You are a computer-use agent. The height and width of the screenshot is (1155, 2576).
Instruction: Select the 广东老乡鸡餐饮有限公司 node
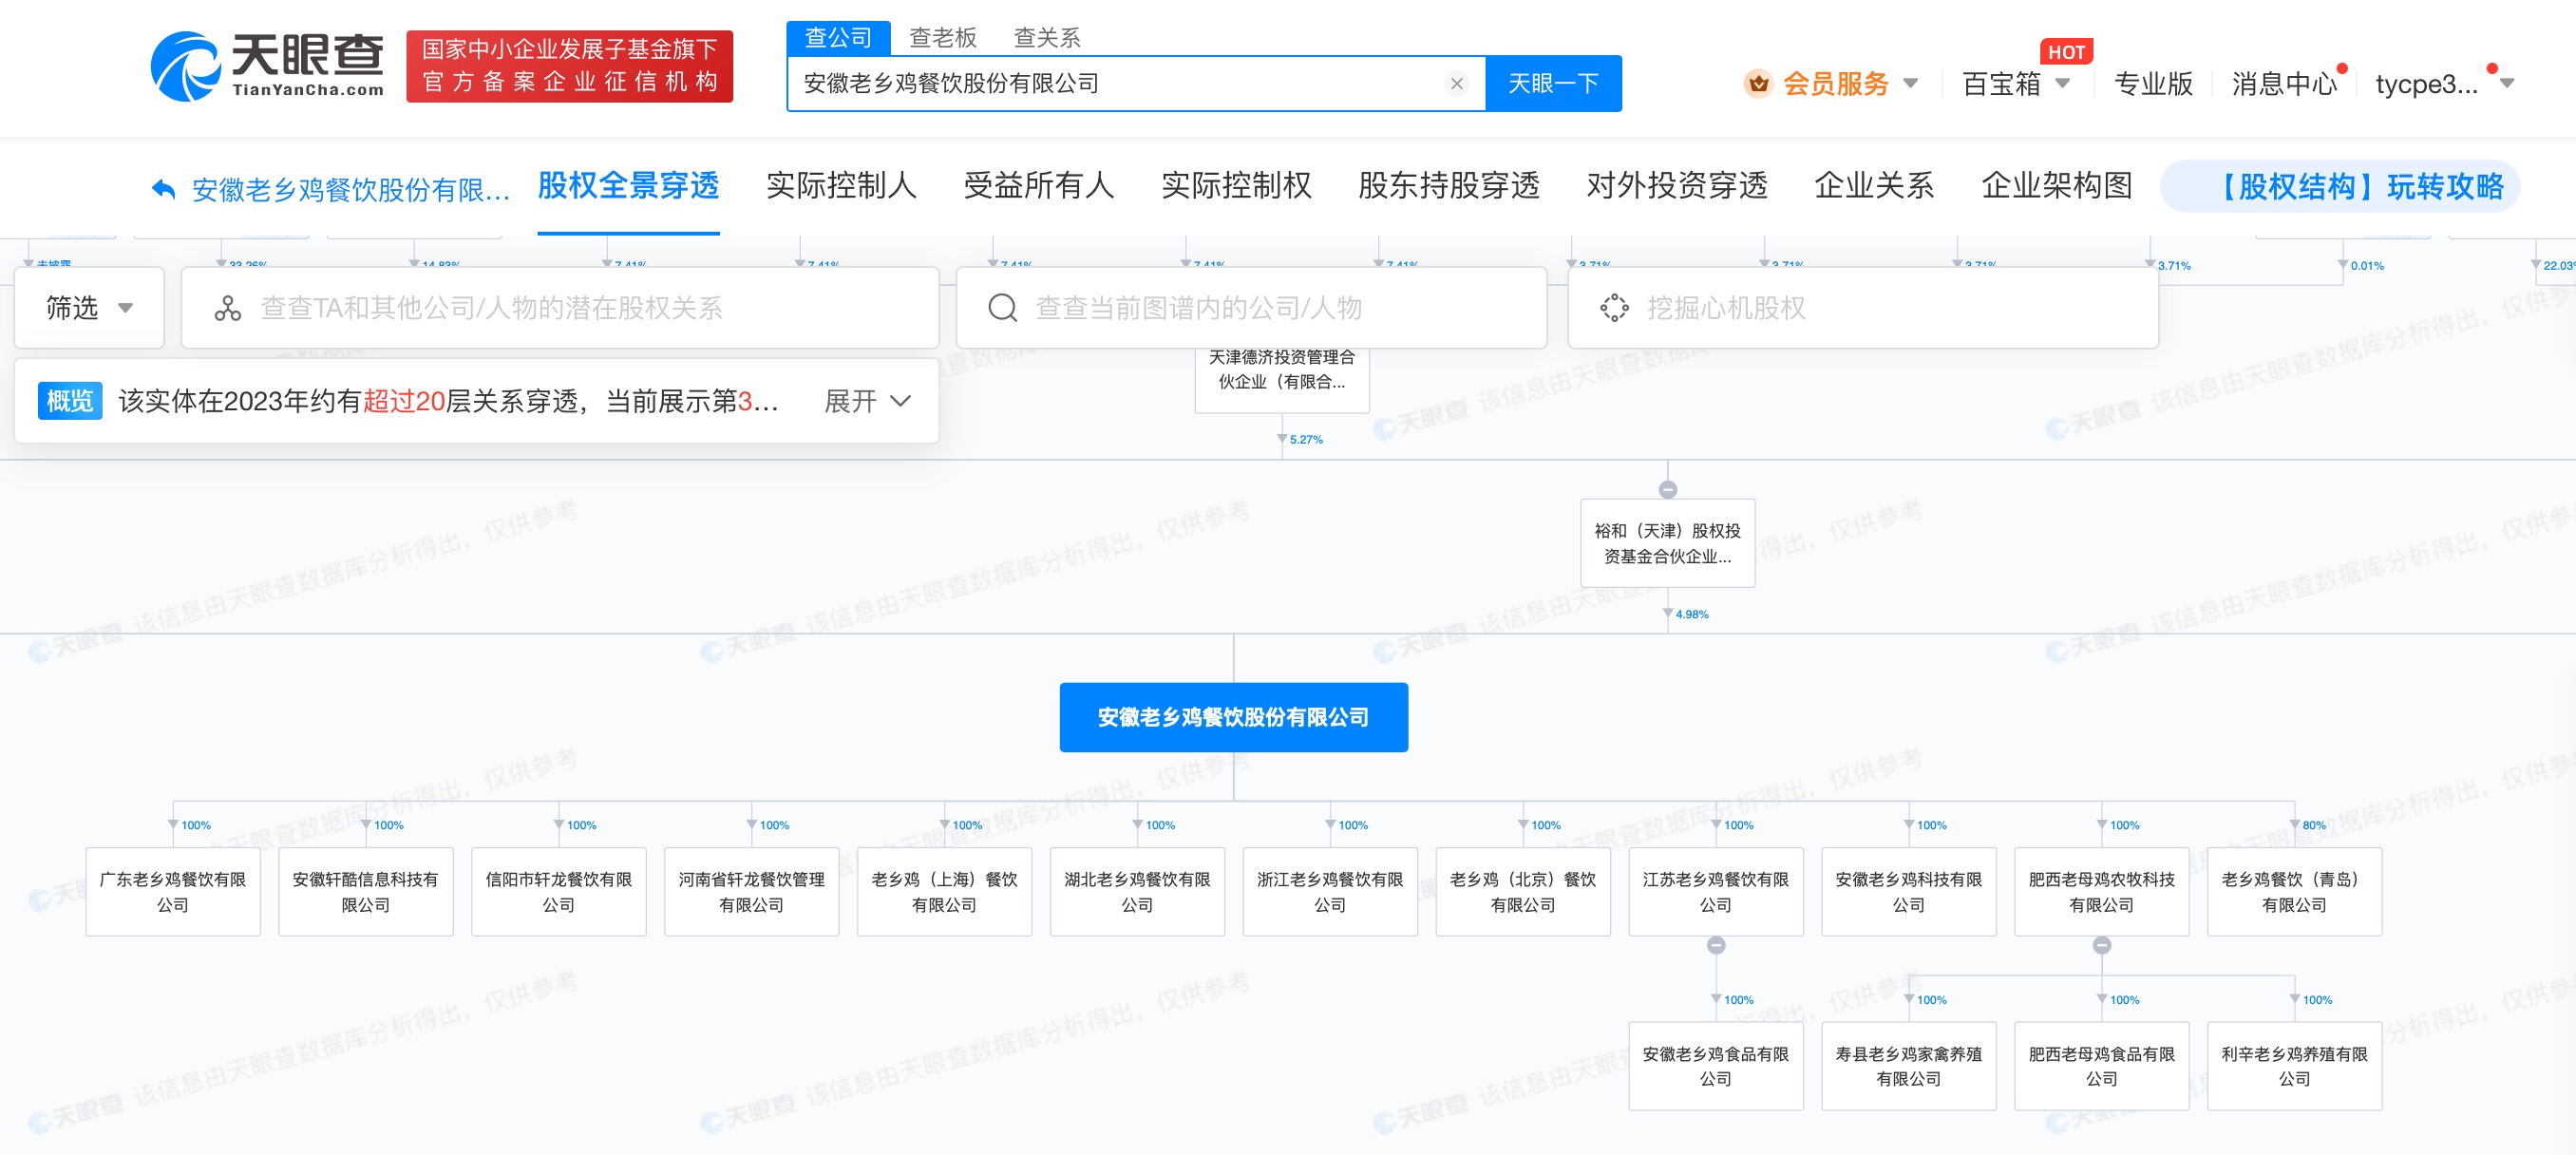pos(173,892)
